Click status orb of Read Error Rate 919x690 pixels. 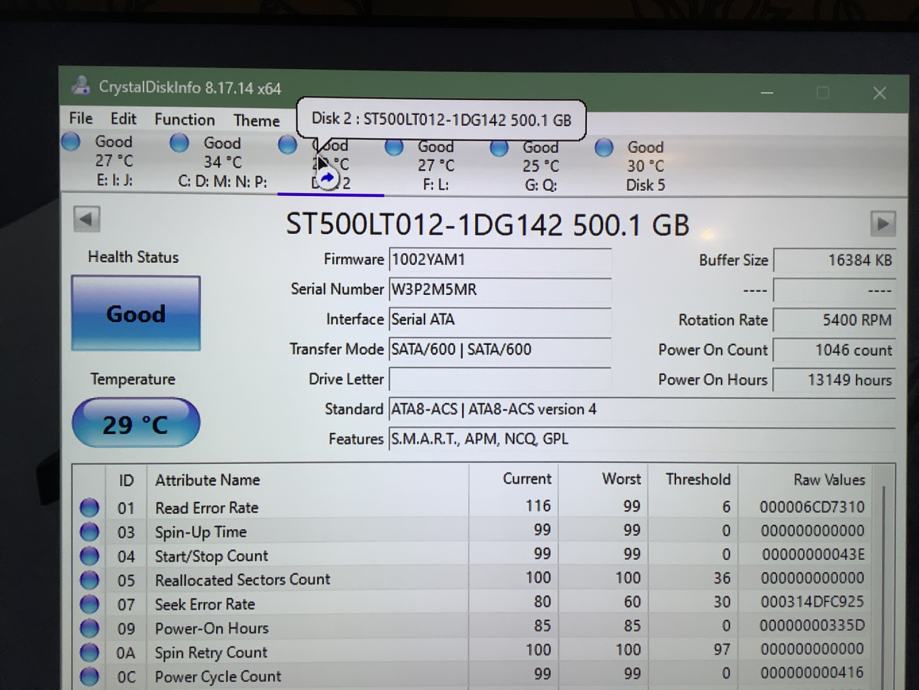pos(90,507)
